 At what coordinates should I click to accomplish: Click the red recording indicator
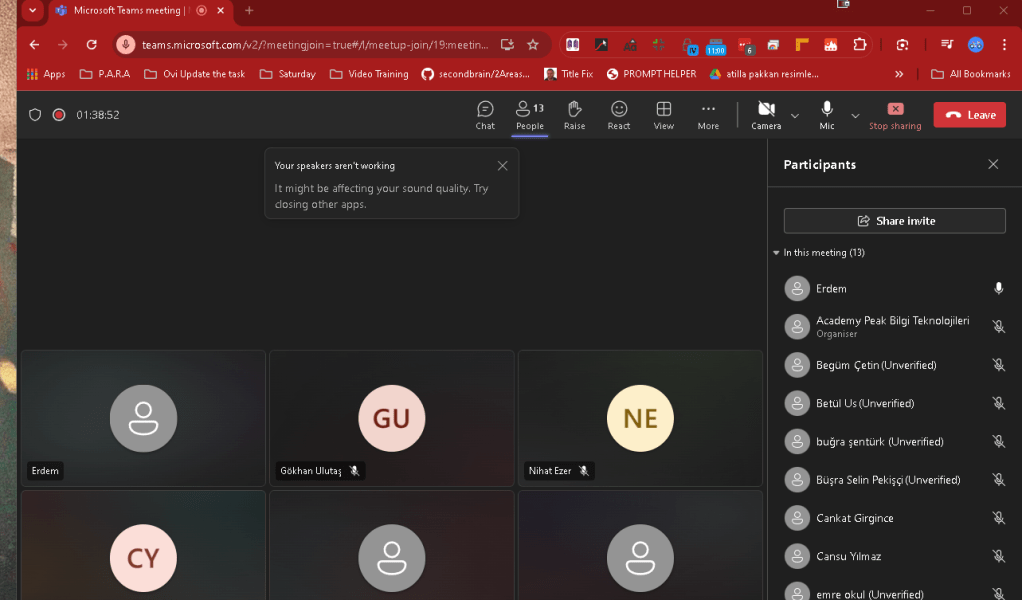tap(59, 115)
